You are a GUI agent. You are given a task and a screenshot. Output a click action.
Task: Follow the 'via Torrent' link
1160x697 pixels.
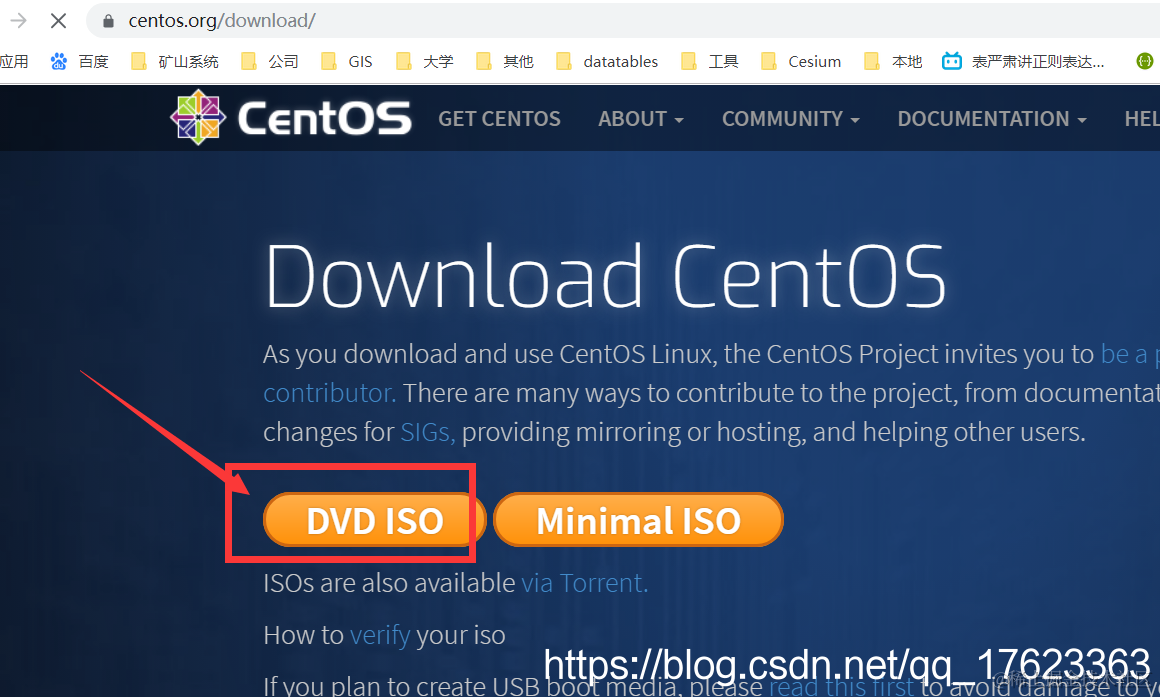[x=584, y=583]
